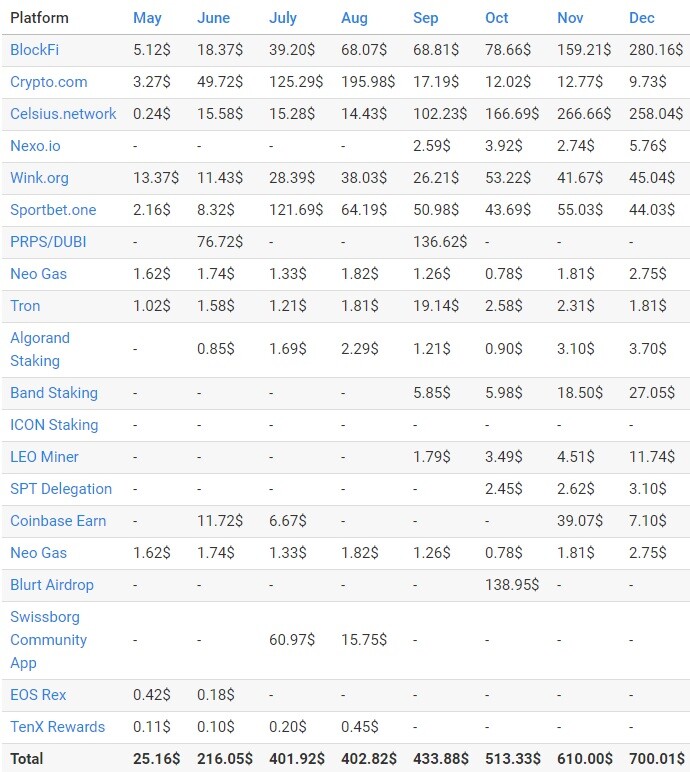Click the Algorand Staking link
This screenshot has width=690, height=772.
[40, 349]
